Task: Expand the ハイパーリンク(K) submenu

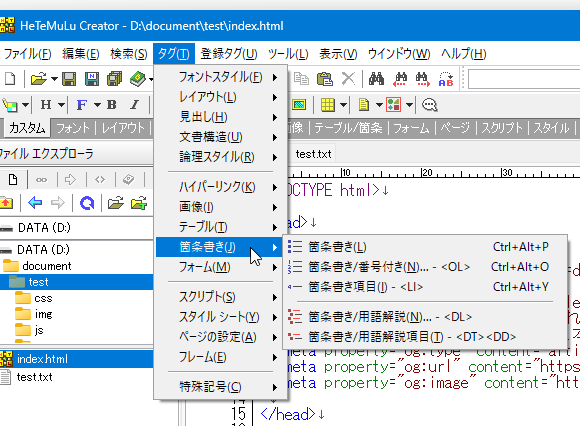Action: [x=221, y=187]
